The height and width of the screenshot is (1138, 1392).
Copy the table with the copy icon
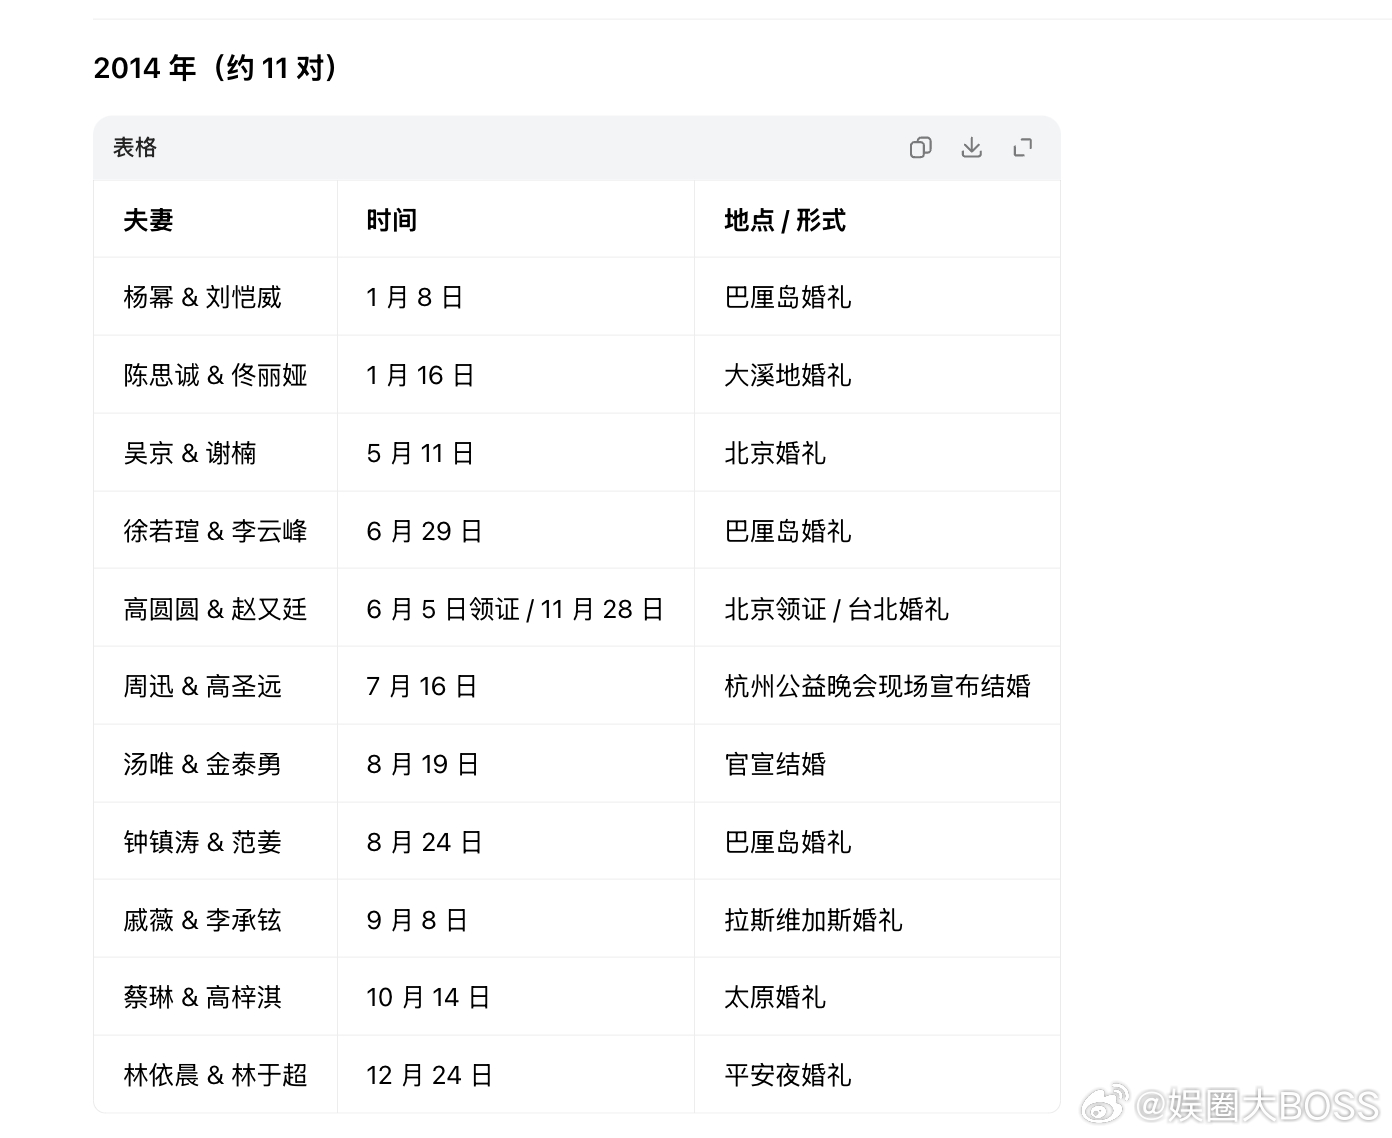click(x=920, y=148)
